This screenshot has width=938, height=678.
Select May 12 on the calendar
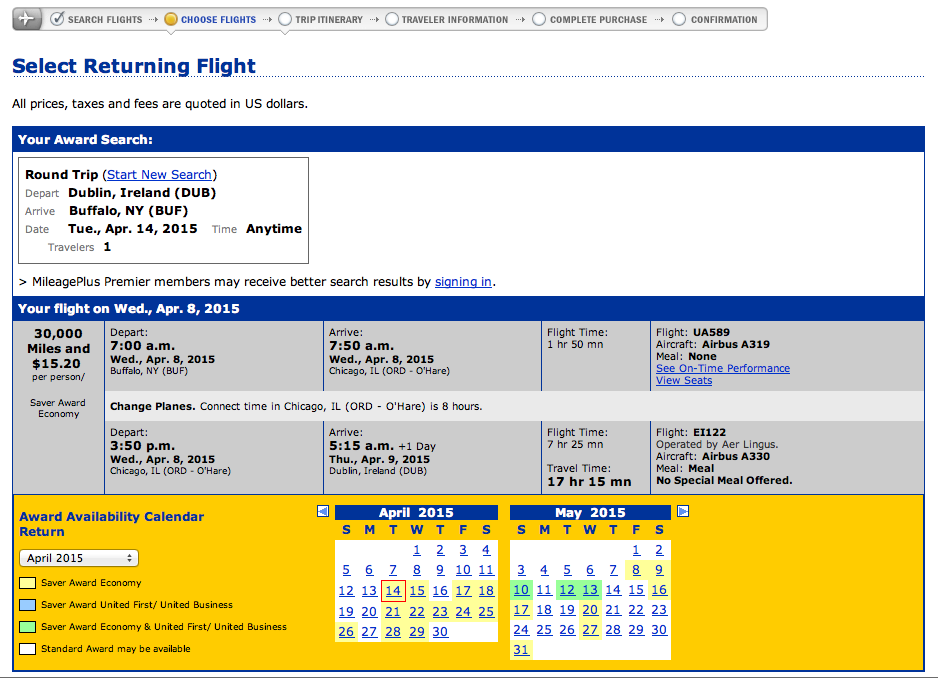click(x=567, y=590)
